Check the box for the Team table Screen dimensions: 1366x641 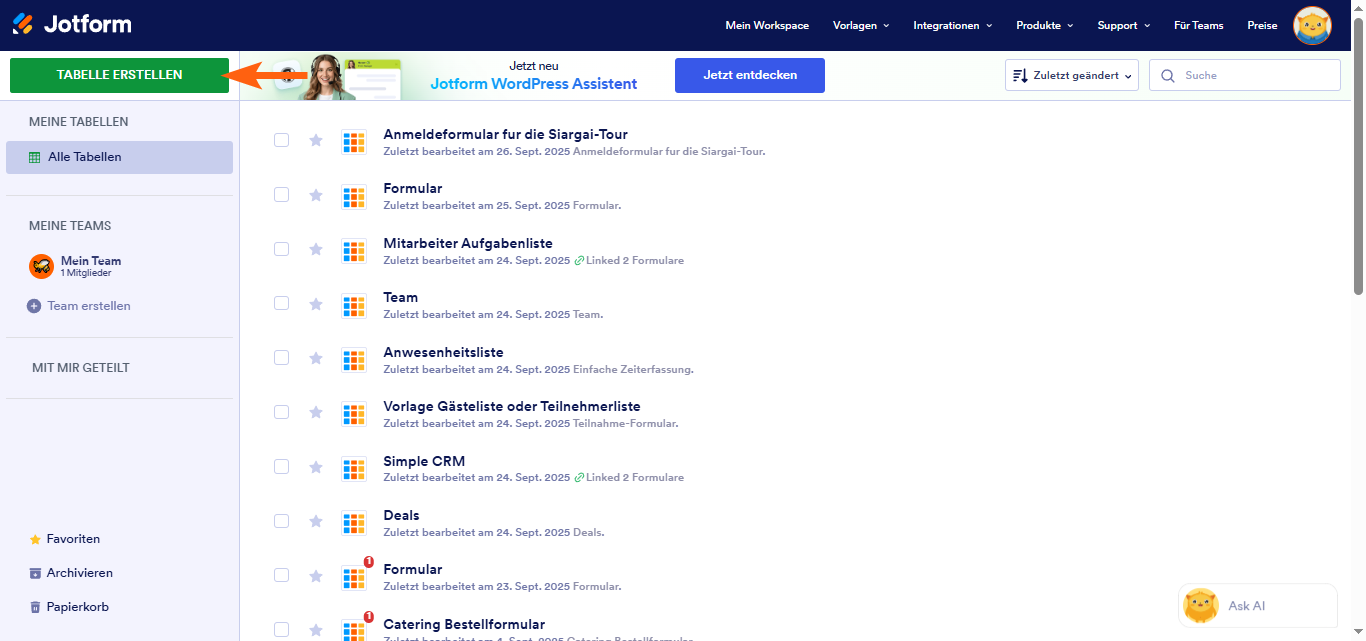281,303
